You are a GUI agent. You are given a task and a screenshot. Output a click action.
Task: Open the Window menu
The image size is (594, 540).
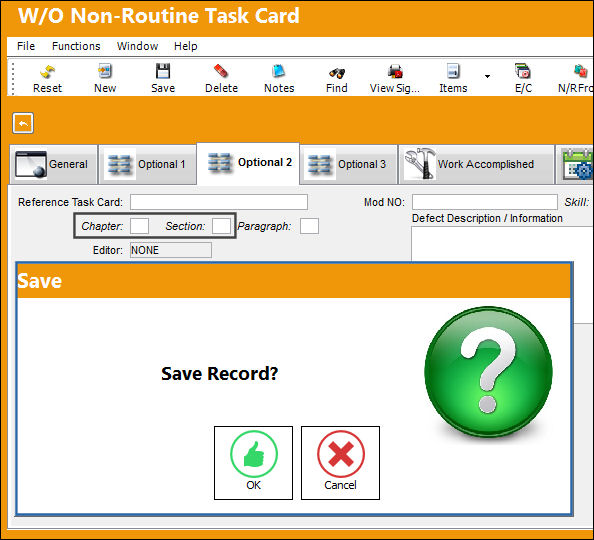(x=138, y=46)
